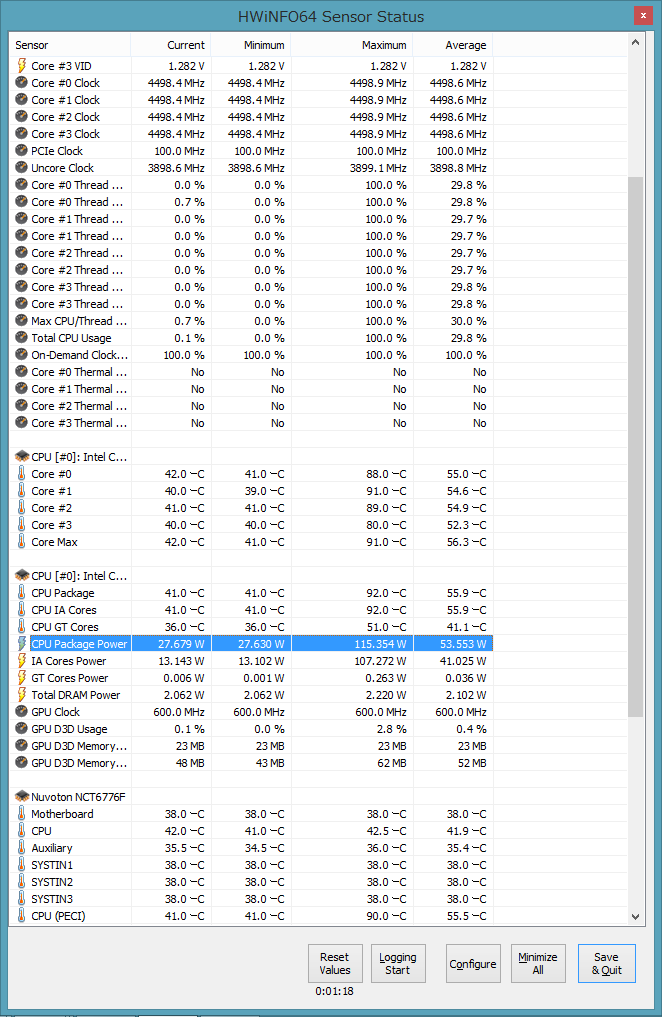
Task: Click the GPU D3D Usage gauge icon
Action: pyautogui.click(x=21, y=728)
